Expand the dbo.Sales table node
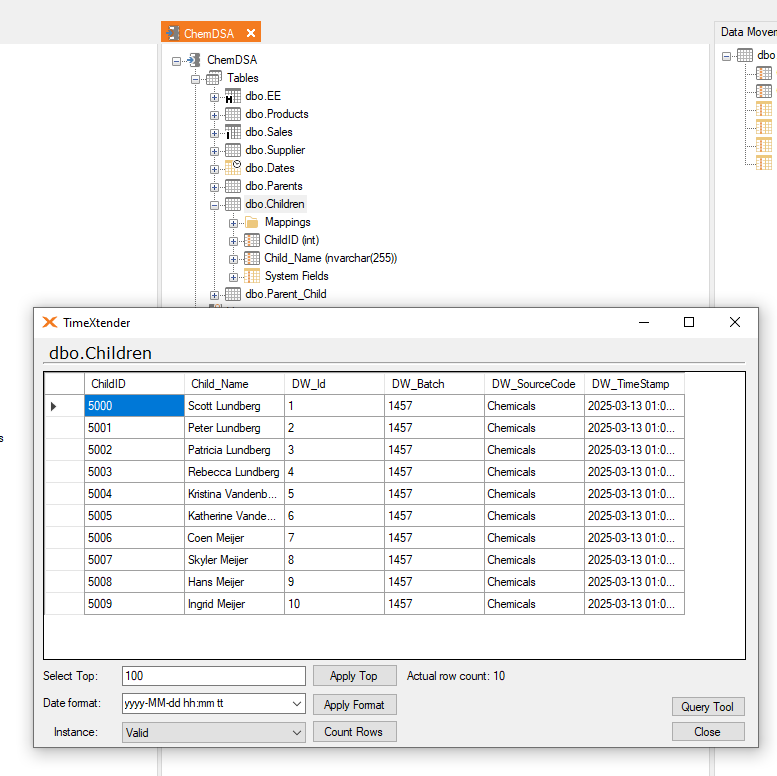This screenshot has width=777, height=776. click(x=214, y=134)
